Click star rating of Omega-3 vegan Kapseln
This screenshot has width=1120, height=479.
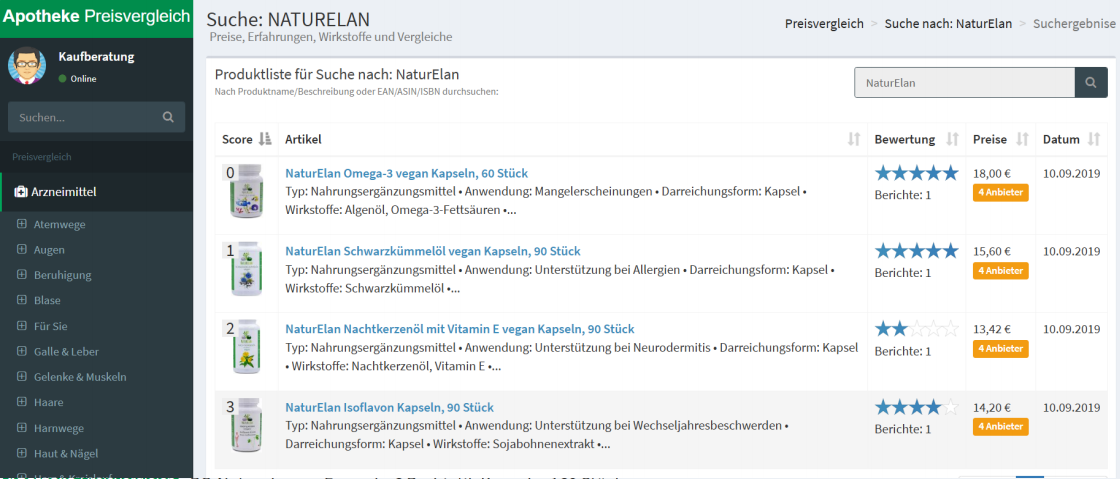(916, 173)
